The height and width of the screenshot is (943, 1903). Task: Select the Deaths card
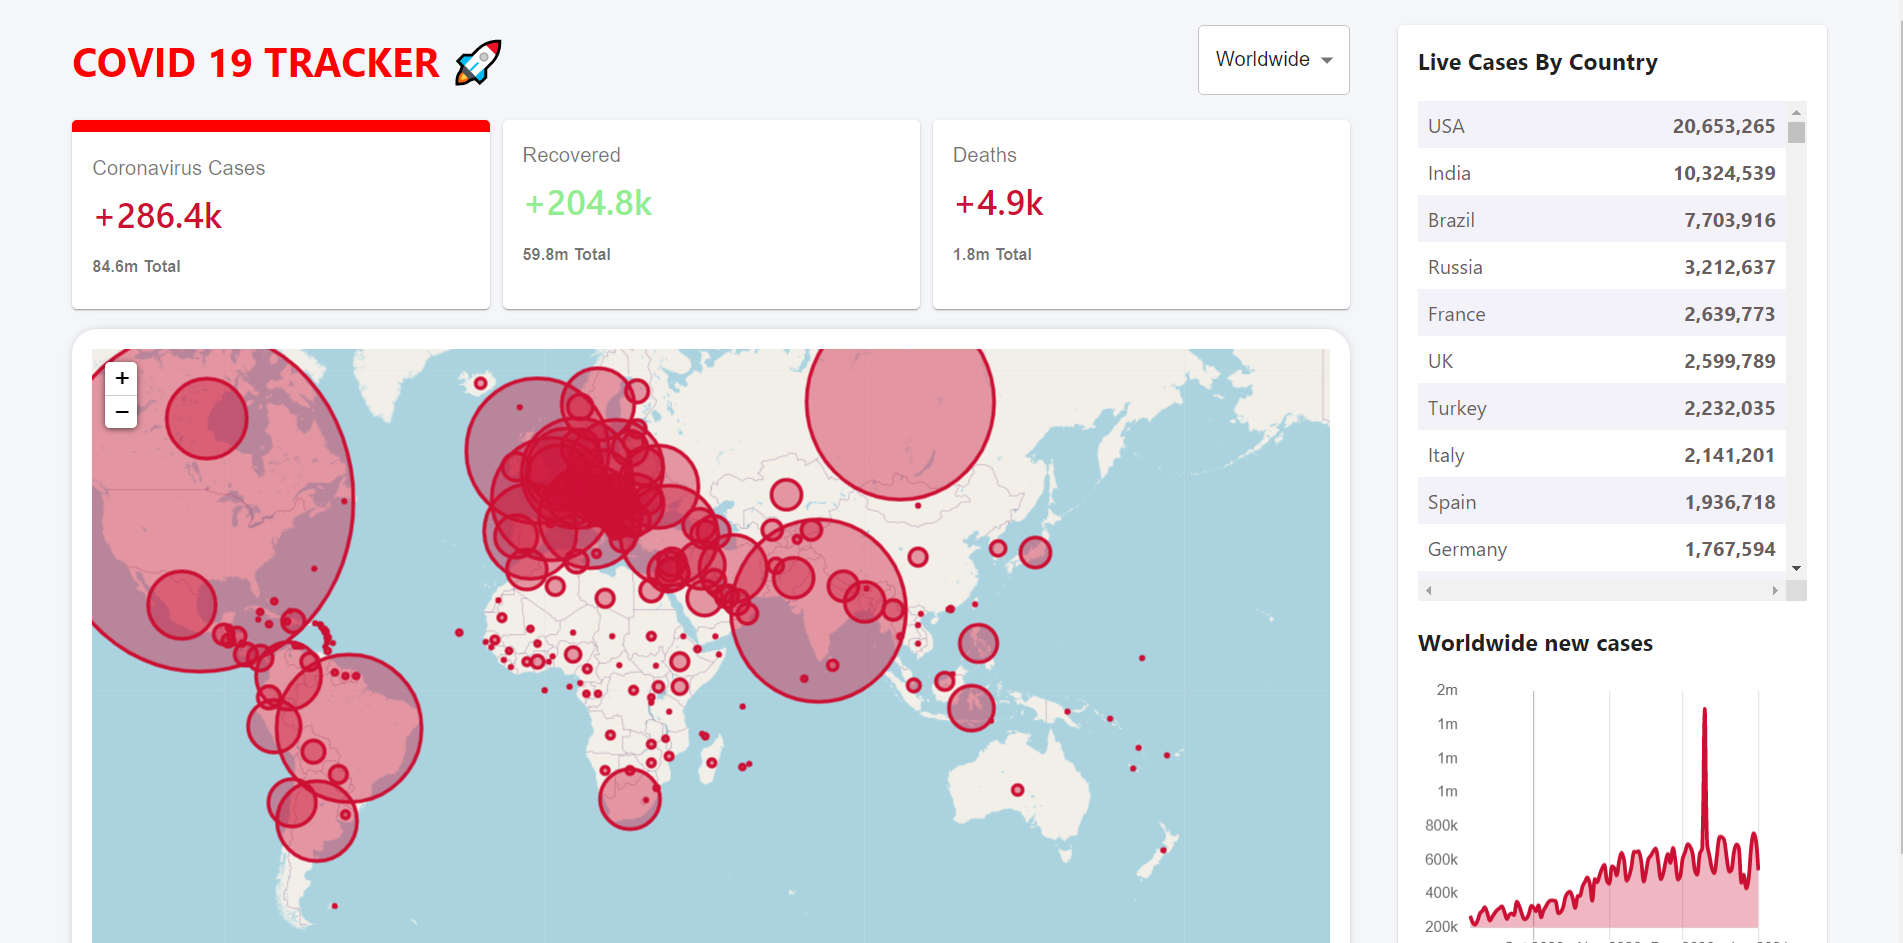coord(1141,214)
